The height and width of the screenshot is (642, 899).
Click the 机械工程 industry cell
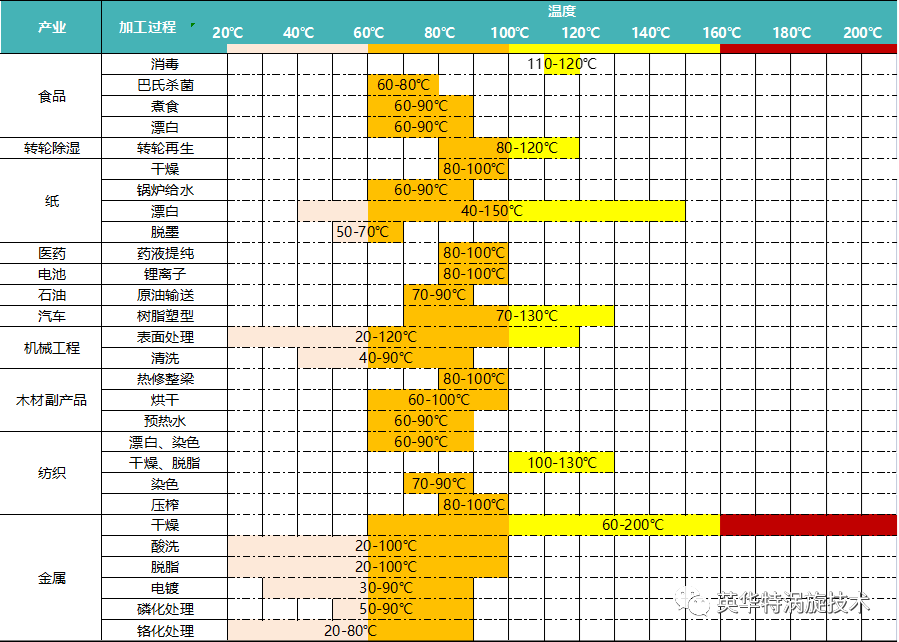(51, 347)
